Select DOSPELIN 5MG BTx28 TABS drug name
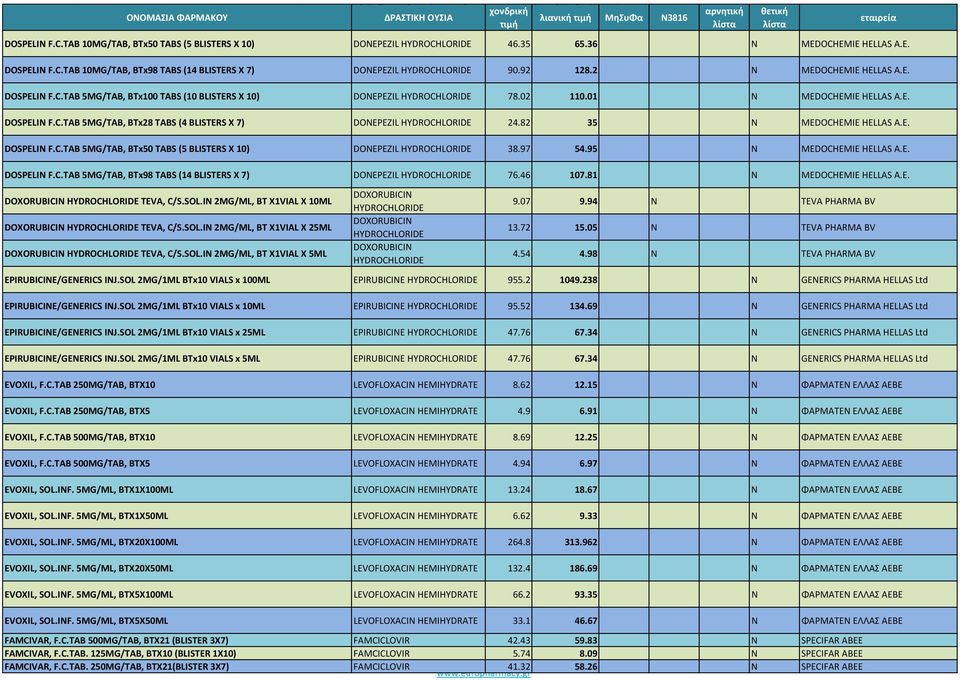960x680 pixels. pyautogui.click(x=124, y=123)
